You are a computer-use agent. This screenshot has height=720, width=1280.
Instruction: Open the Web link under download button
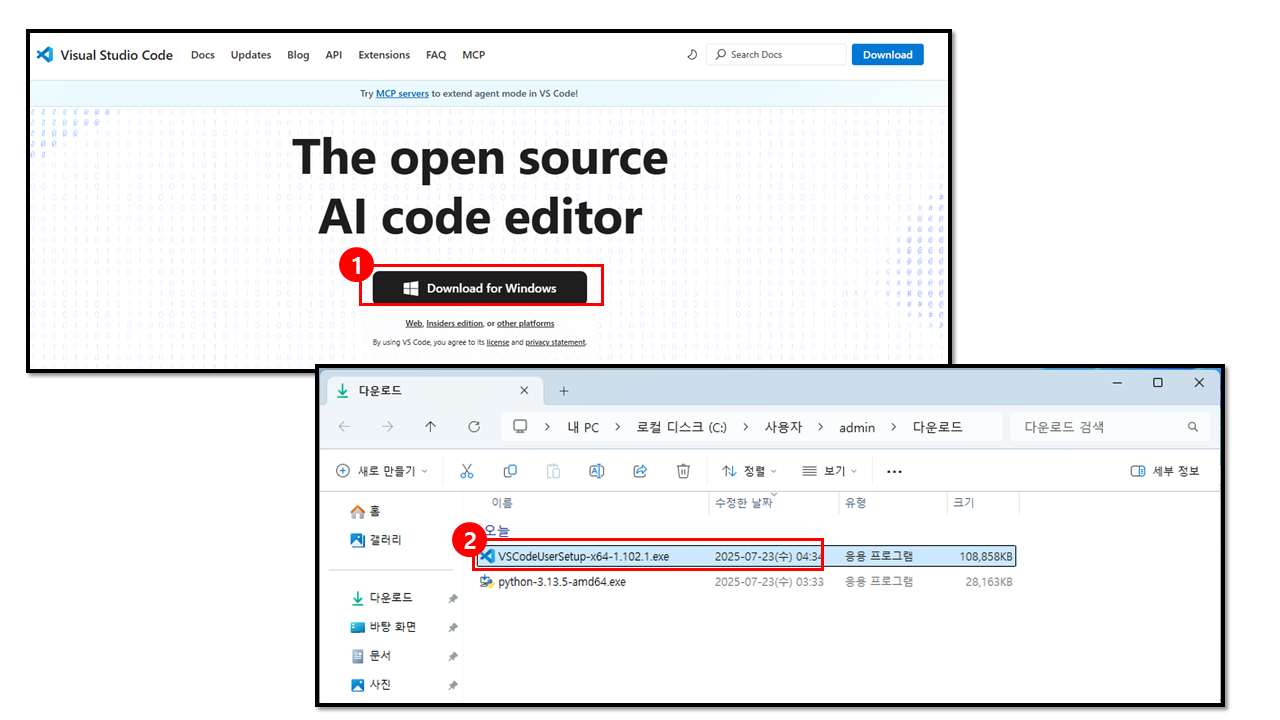click(414, 323)
